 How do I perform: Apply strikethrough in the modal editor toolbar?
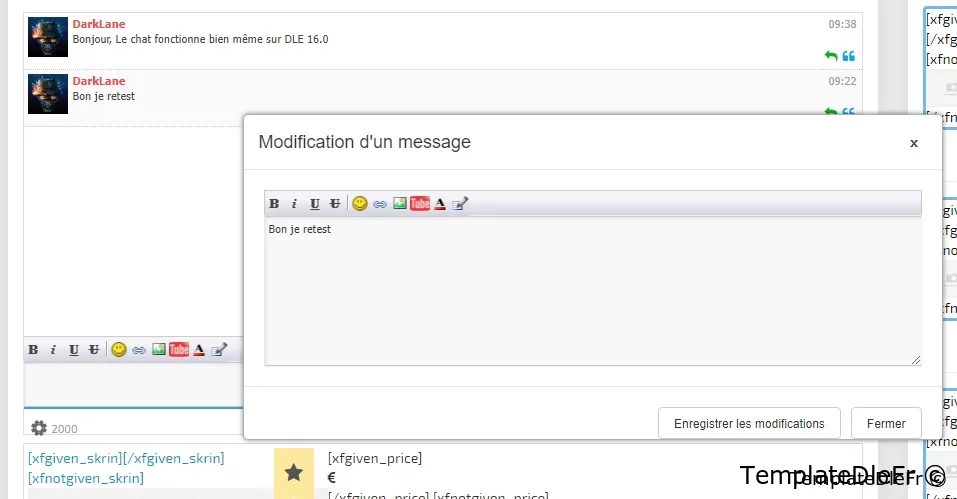(335, 204)
